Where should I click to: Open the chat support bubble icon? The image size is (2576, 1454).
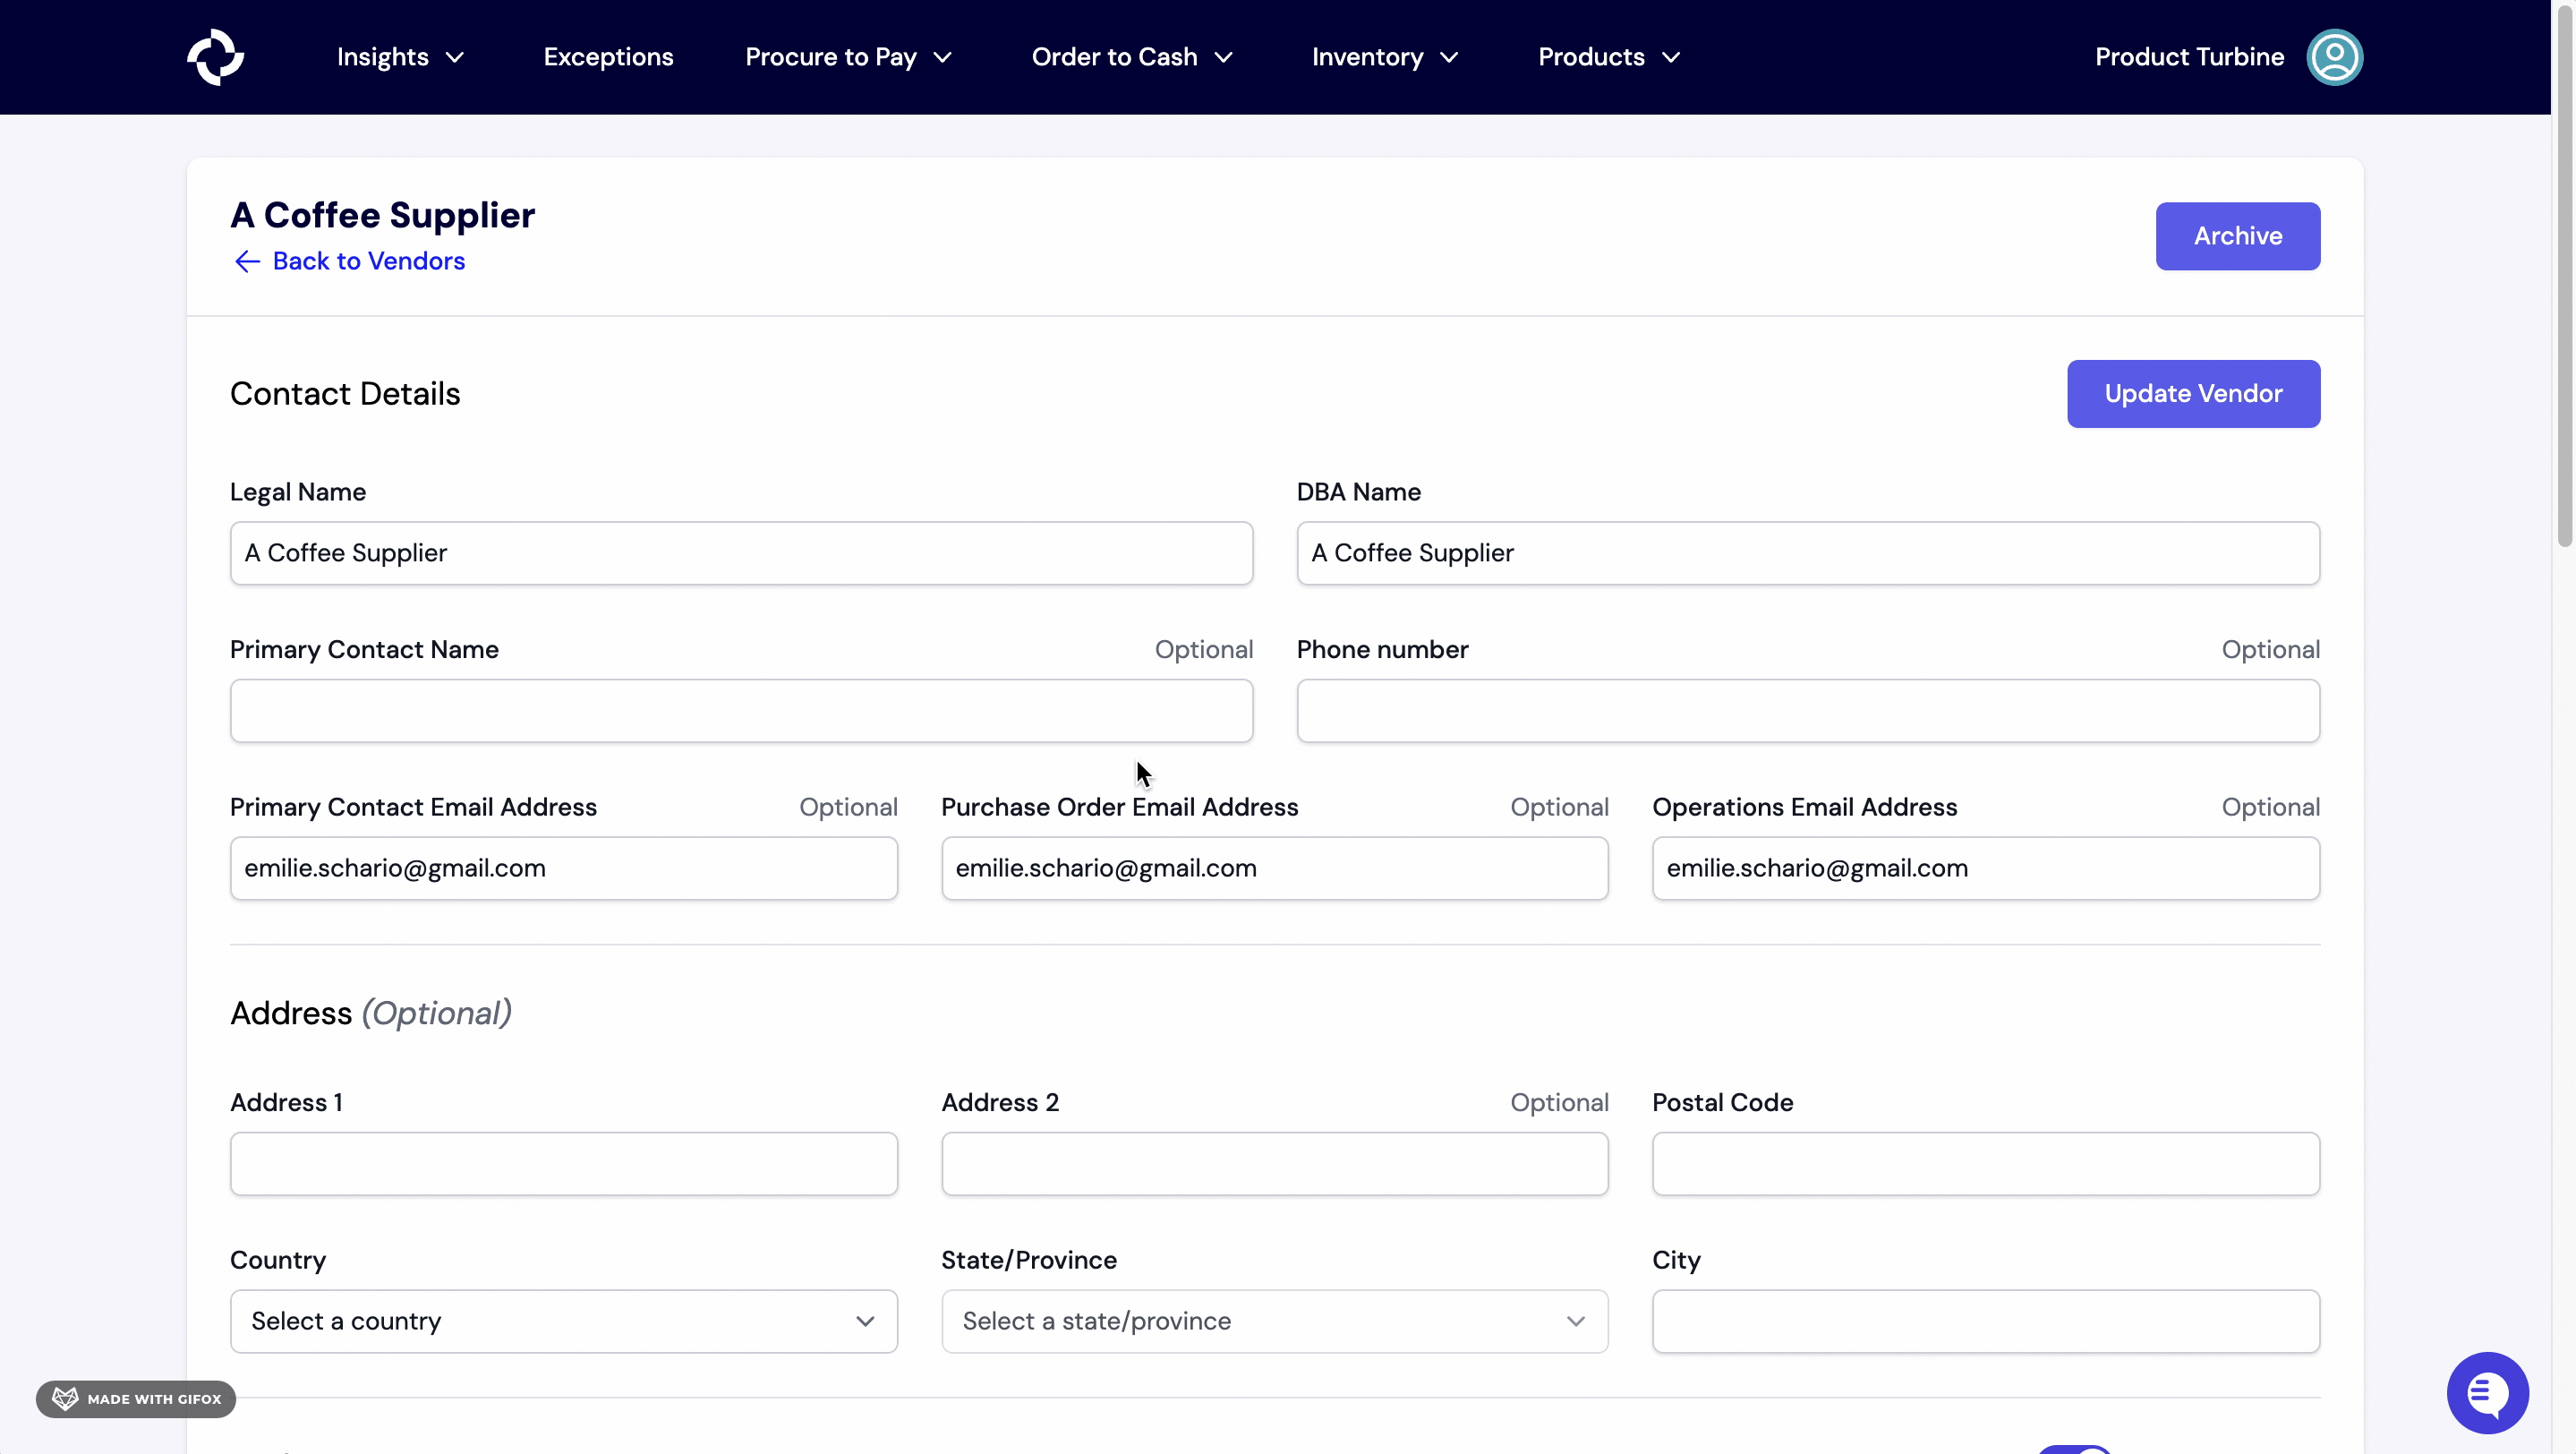[2487, 1393]
